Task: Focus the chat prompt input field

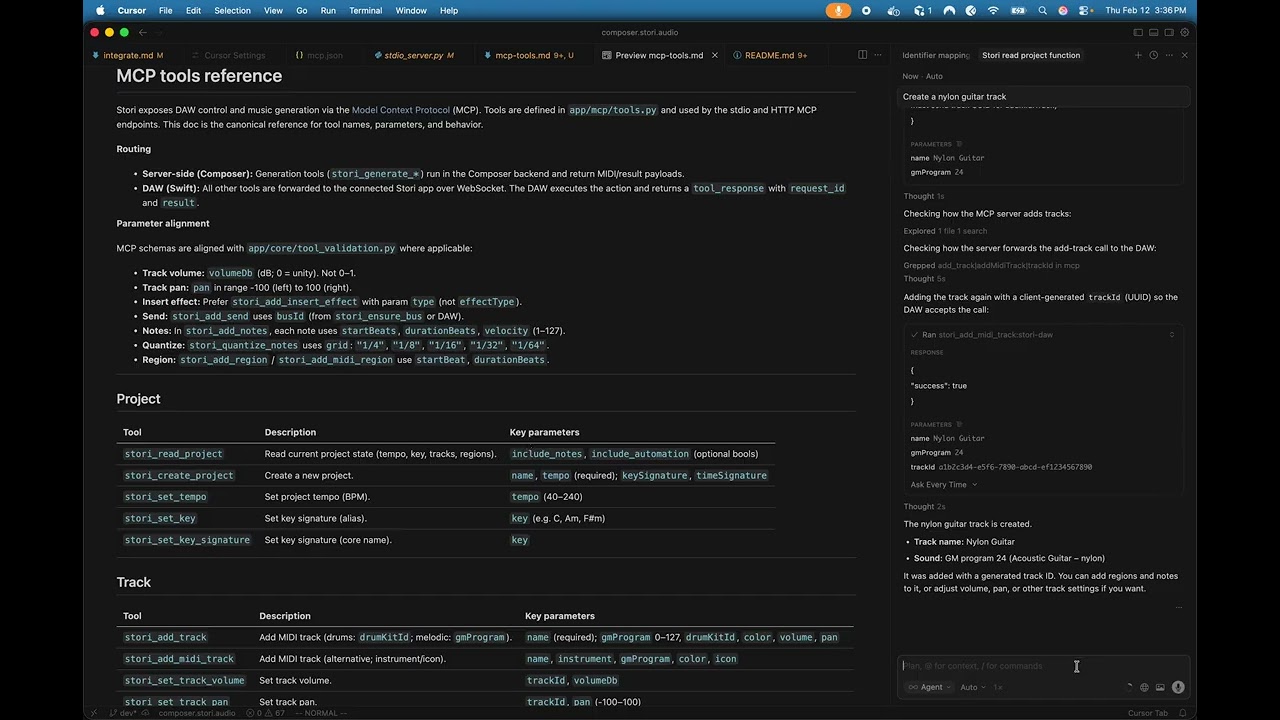Action: [1043, 665]
